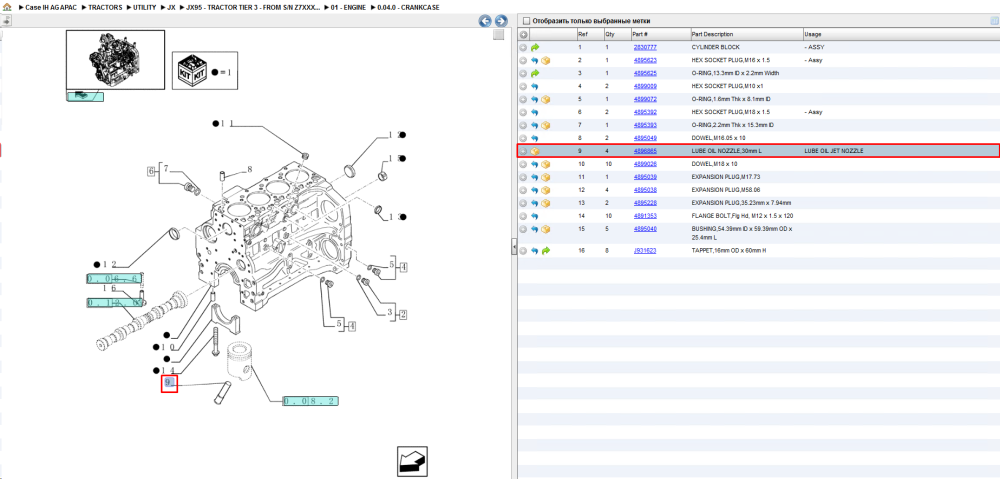Image resolution: width=1000 pixels, height=479 pixels.
Task: Click the green arrow icon in TAPPET row
Action: click(545, 251)
